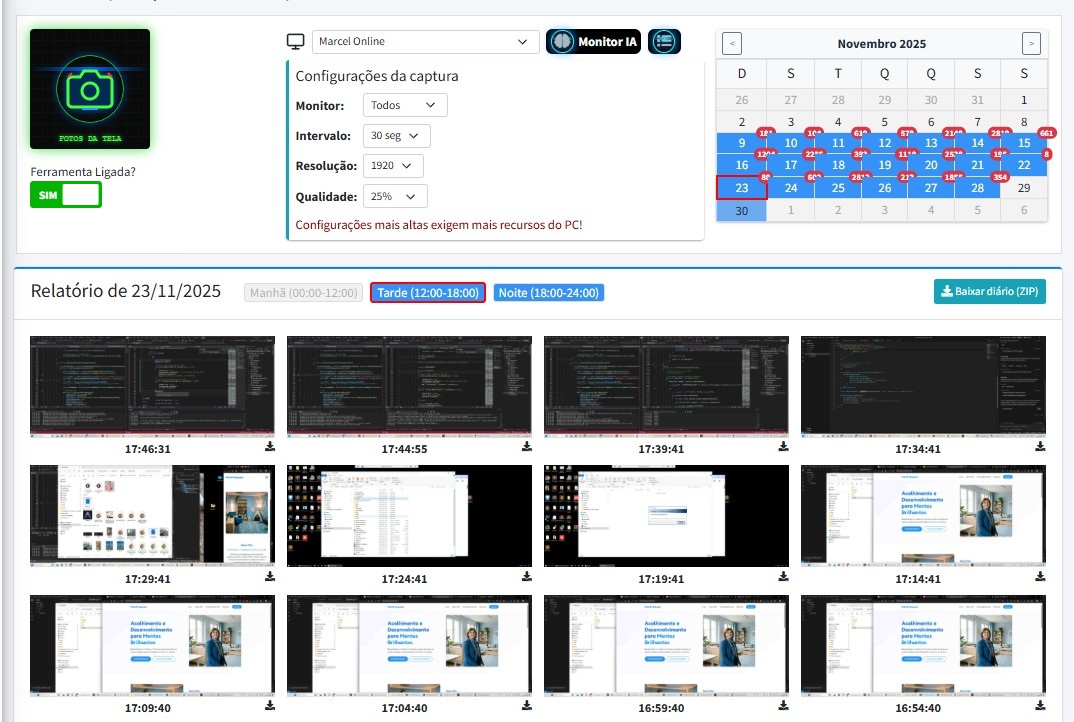Image resolution: width=1074 pixels, height=722 pixels.
Task: Download the 17:39:41 capture using its icon
Action: coord(782,447)
